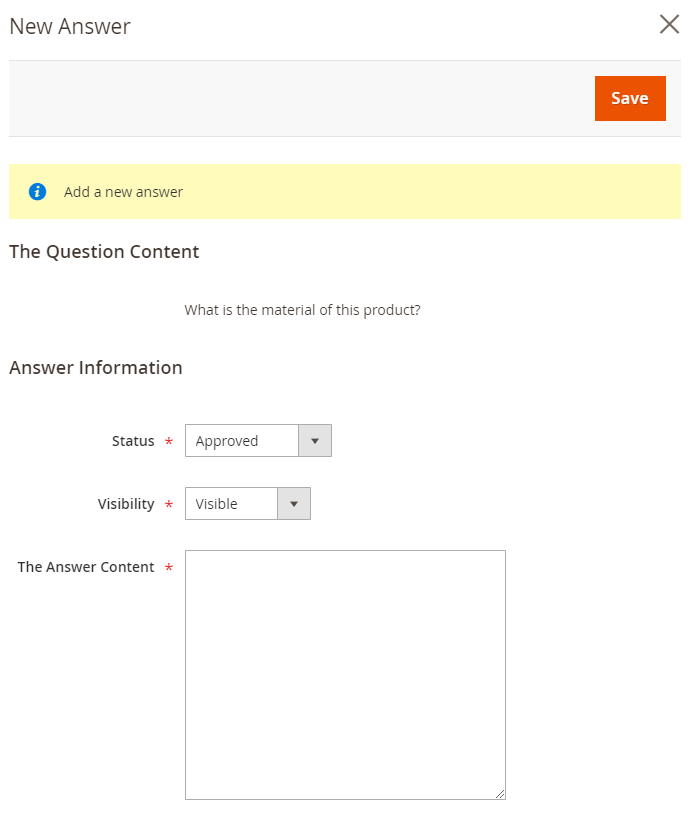Click the red asterisk beside Status
This screenshot has height=813, width=692.
168,442
